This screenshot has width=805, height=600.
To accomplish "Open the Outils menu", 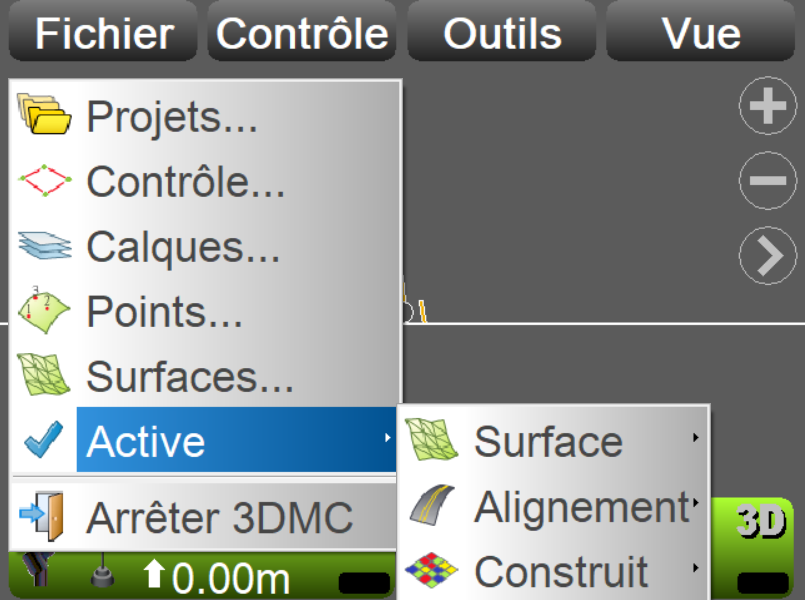I will 502,33.
